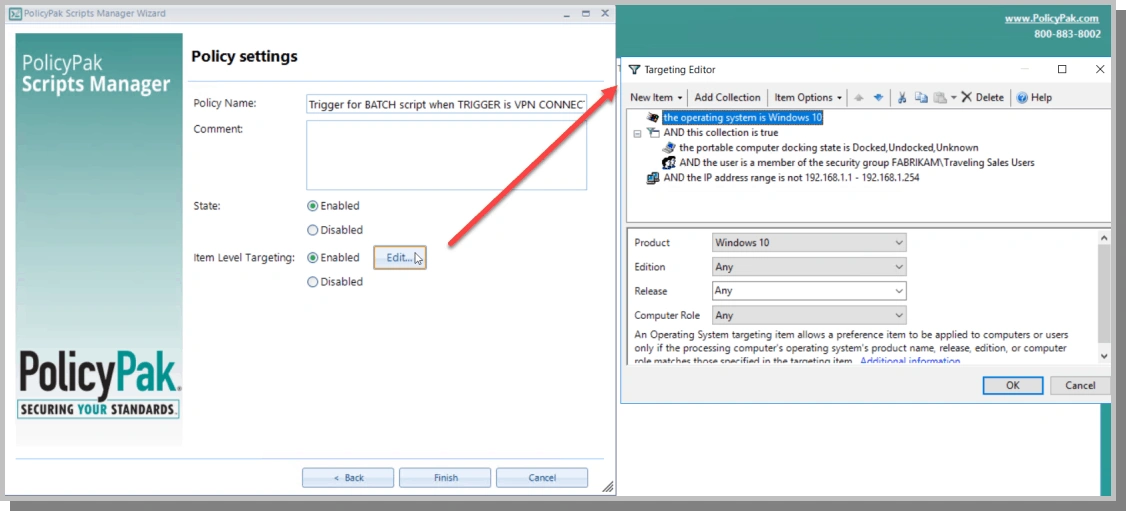Click the PolicyPak Scripts Manager Wizard title icon
Screen dimensions: 1136x521
pyautogui.click(x=14, y=13)
